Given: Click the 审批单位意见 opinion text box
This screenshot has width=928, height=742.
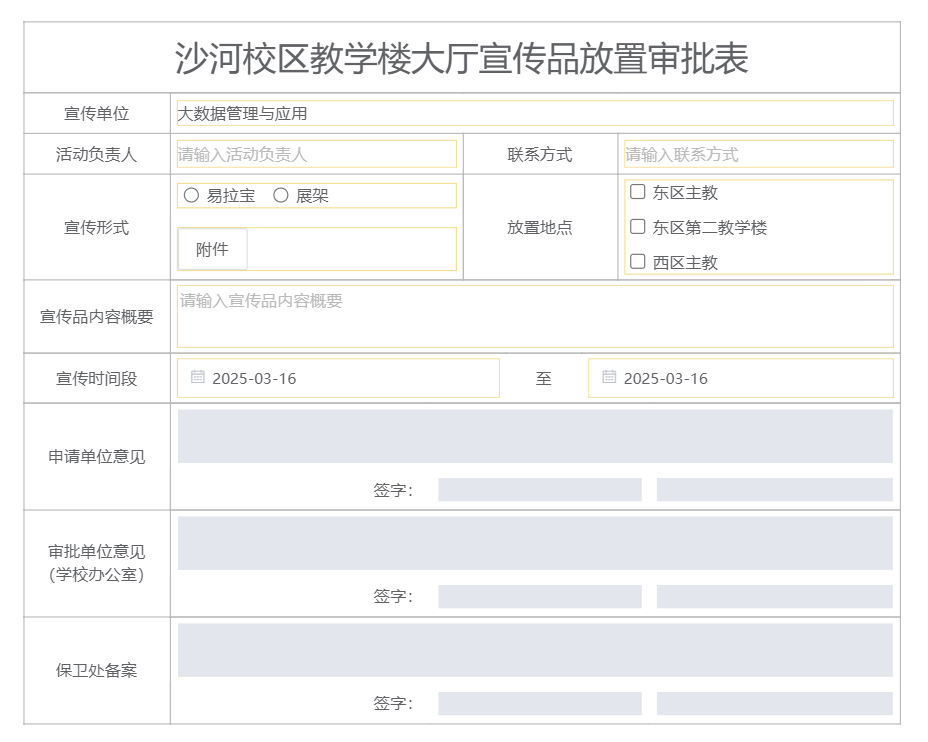Looking at the screenshot, I should coord(534,543).
